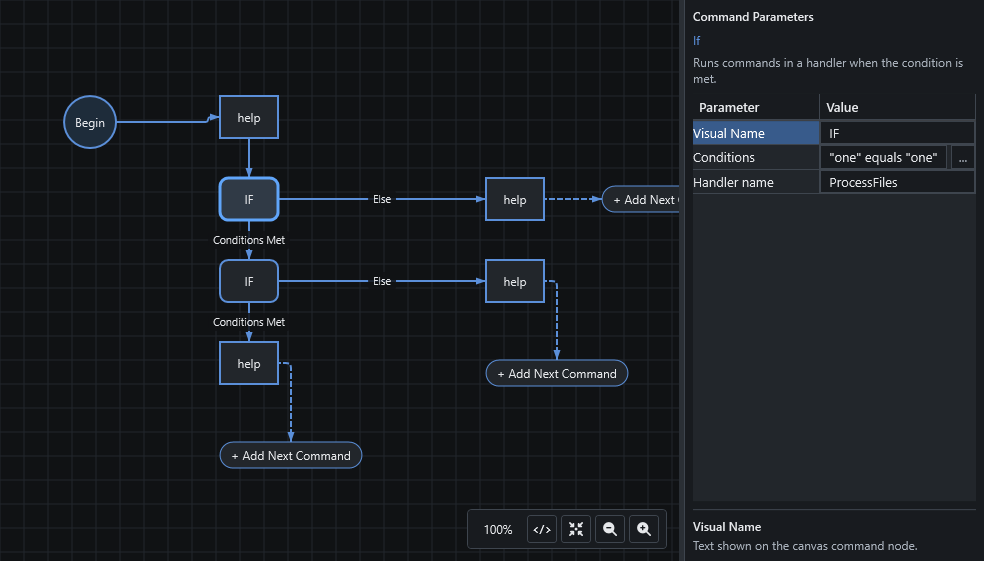Edit the Handler name value ProcessFiles

[x=897, y=182]
